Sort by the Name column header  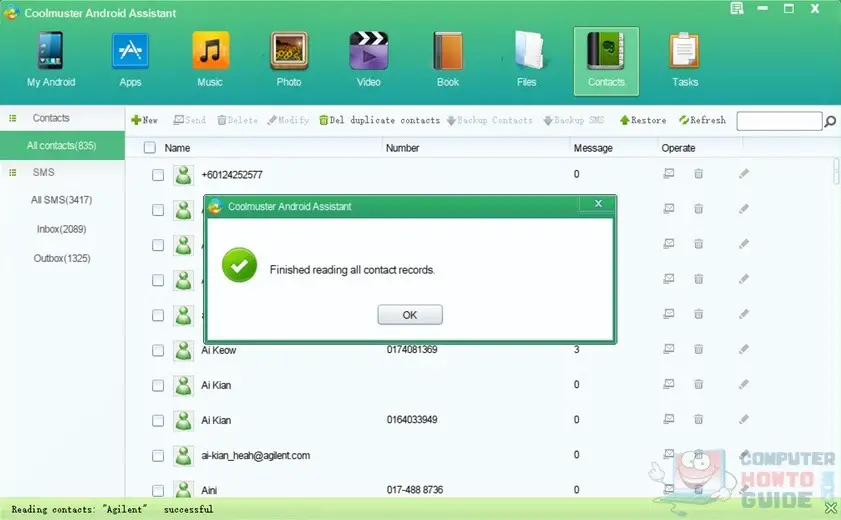pos(177,148)
